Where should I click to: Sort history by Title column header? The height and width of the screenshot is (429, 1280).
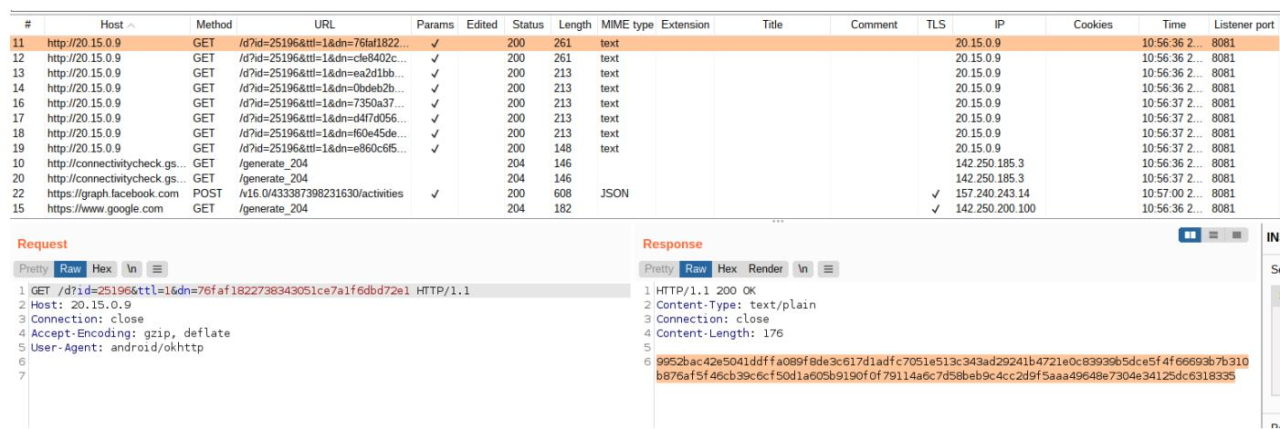(772, 24)
